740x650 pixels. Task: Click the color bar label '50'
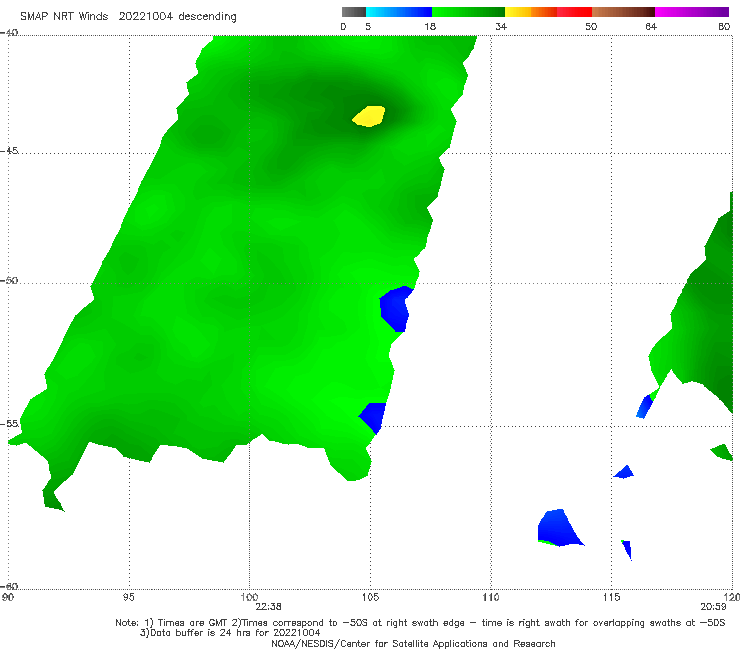point(591,26)
